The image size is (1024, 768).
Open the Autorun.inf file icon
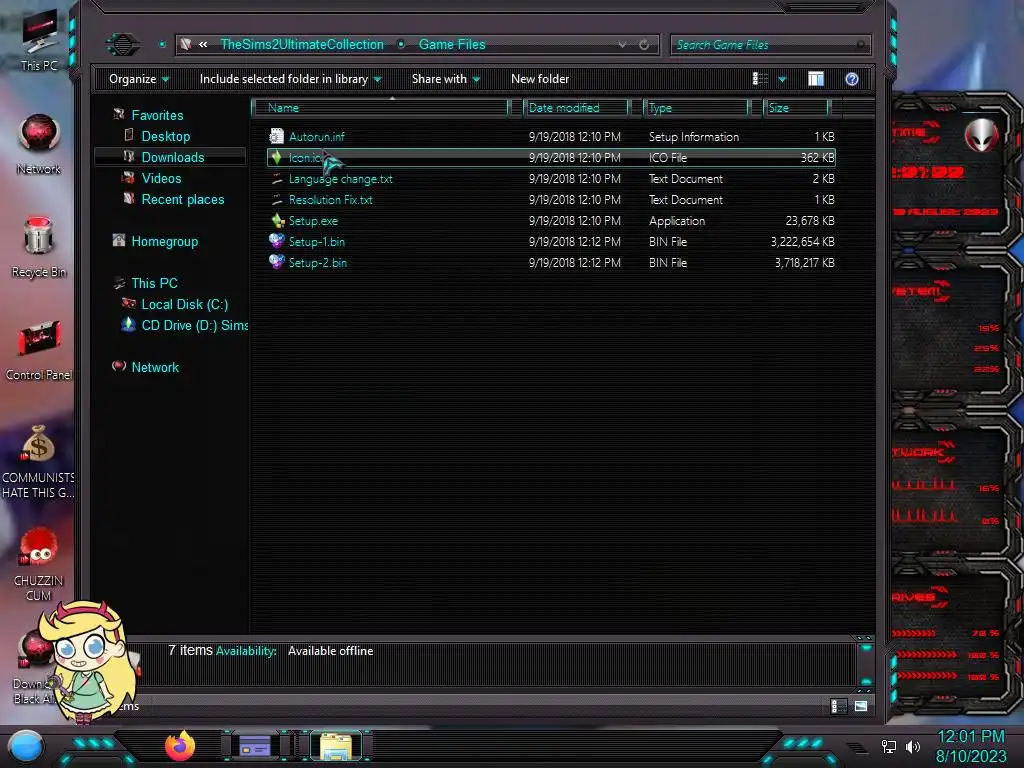[x=277, y=136]
